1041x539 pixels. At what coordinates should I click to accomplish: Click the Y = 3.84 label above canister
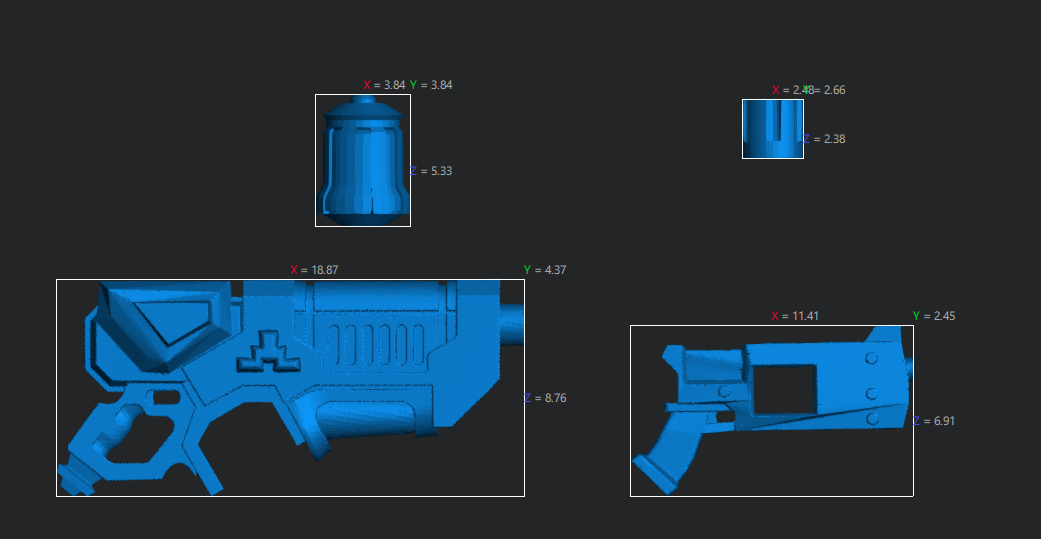pyautogui.click(x=431, y=85)
